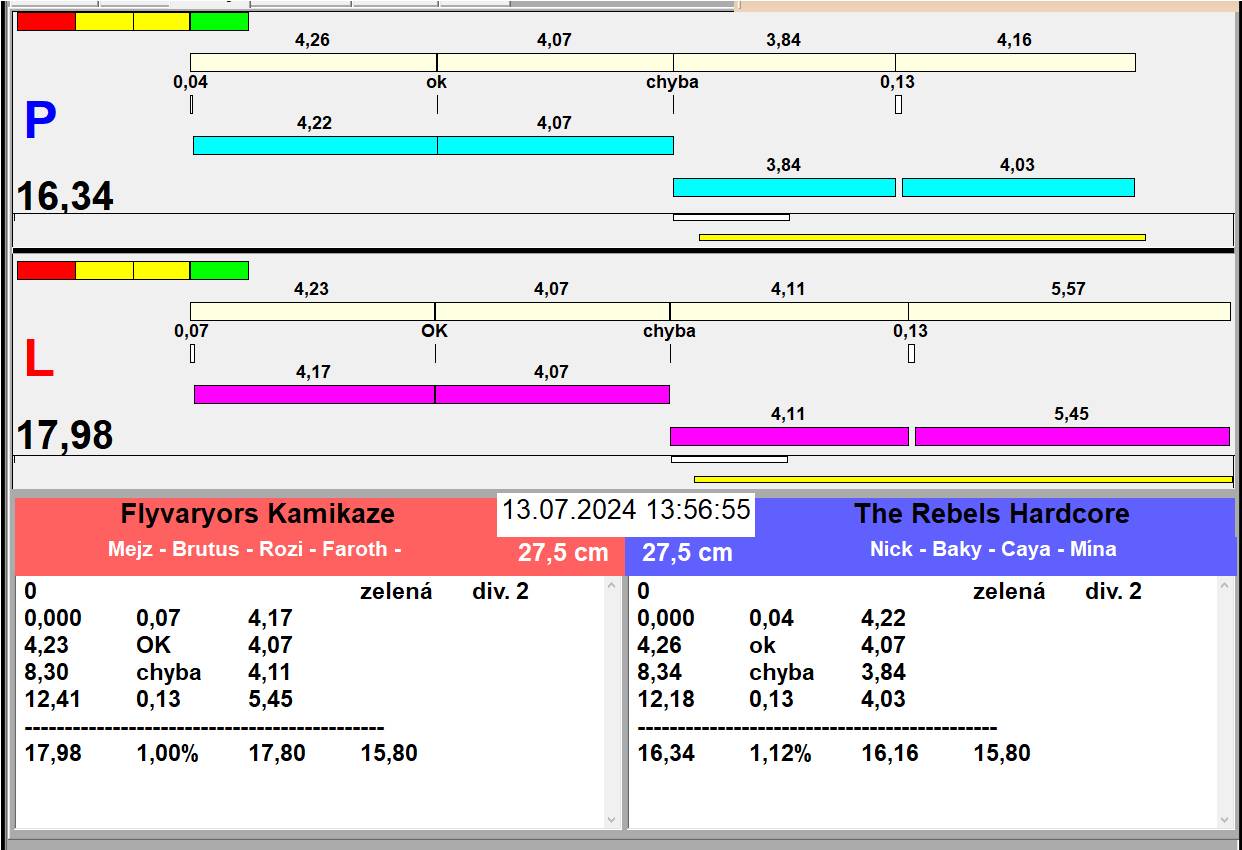The width and height of the screenshot is (1242, 850).
Task: Click the green start light in lane L
Action: click(x=219, y=270)
